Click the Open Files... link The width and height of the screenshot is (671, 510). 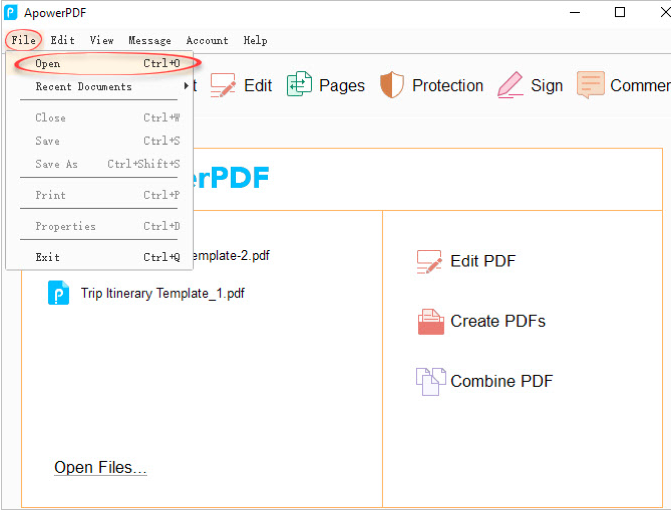[101, 467]
